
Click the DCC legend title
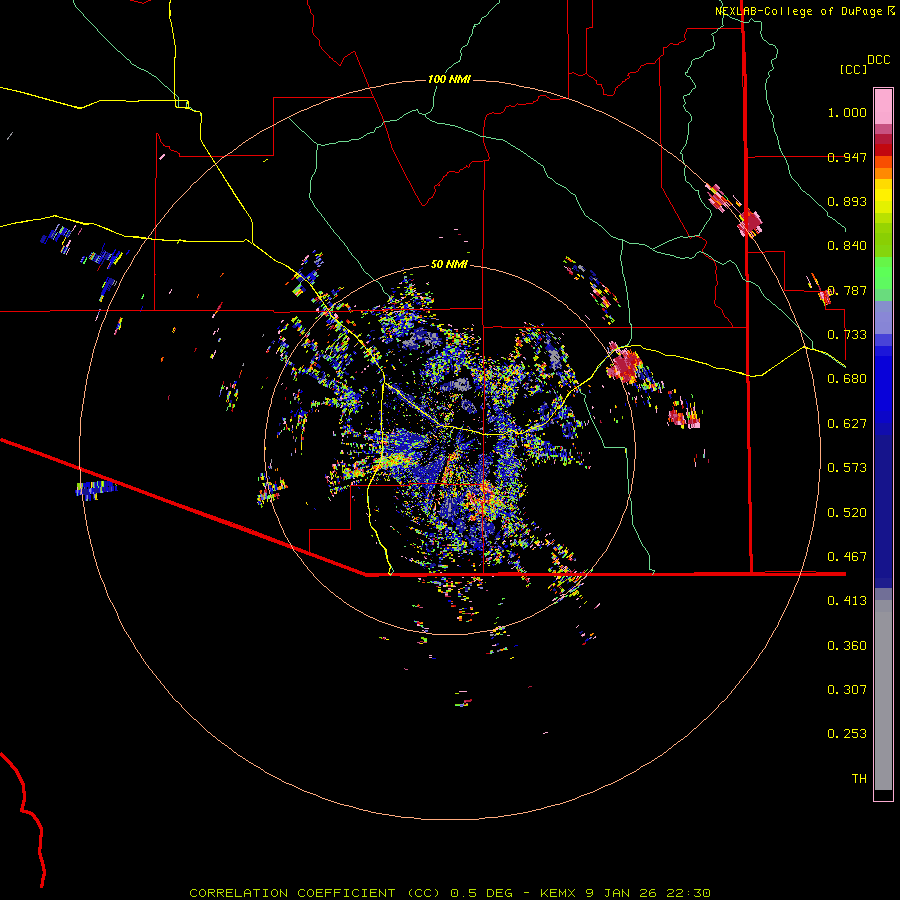[x=878, y=60]
